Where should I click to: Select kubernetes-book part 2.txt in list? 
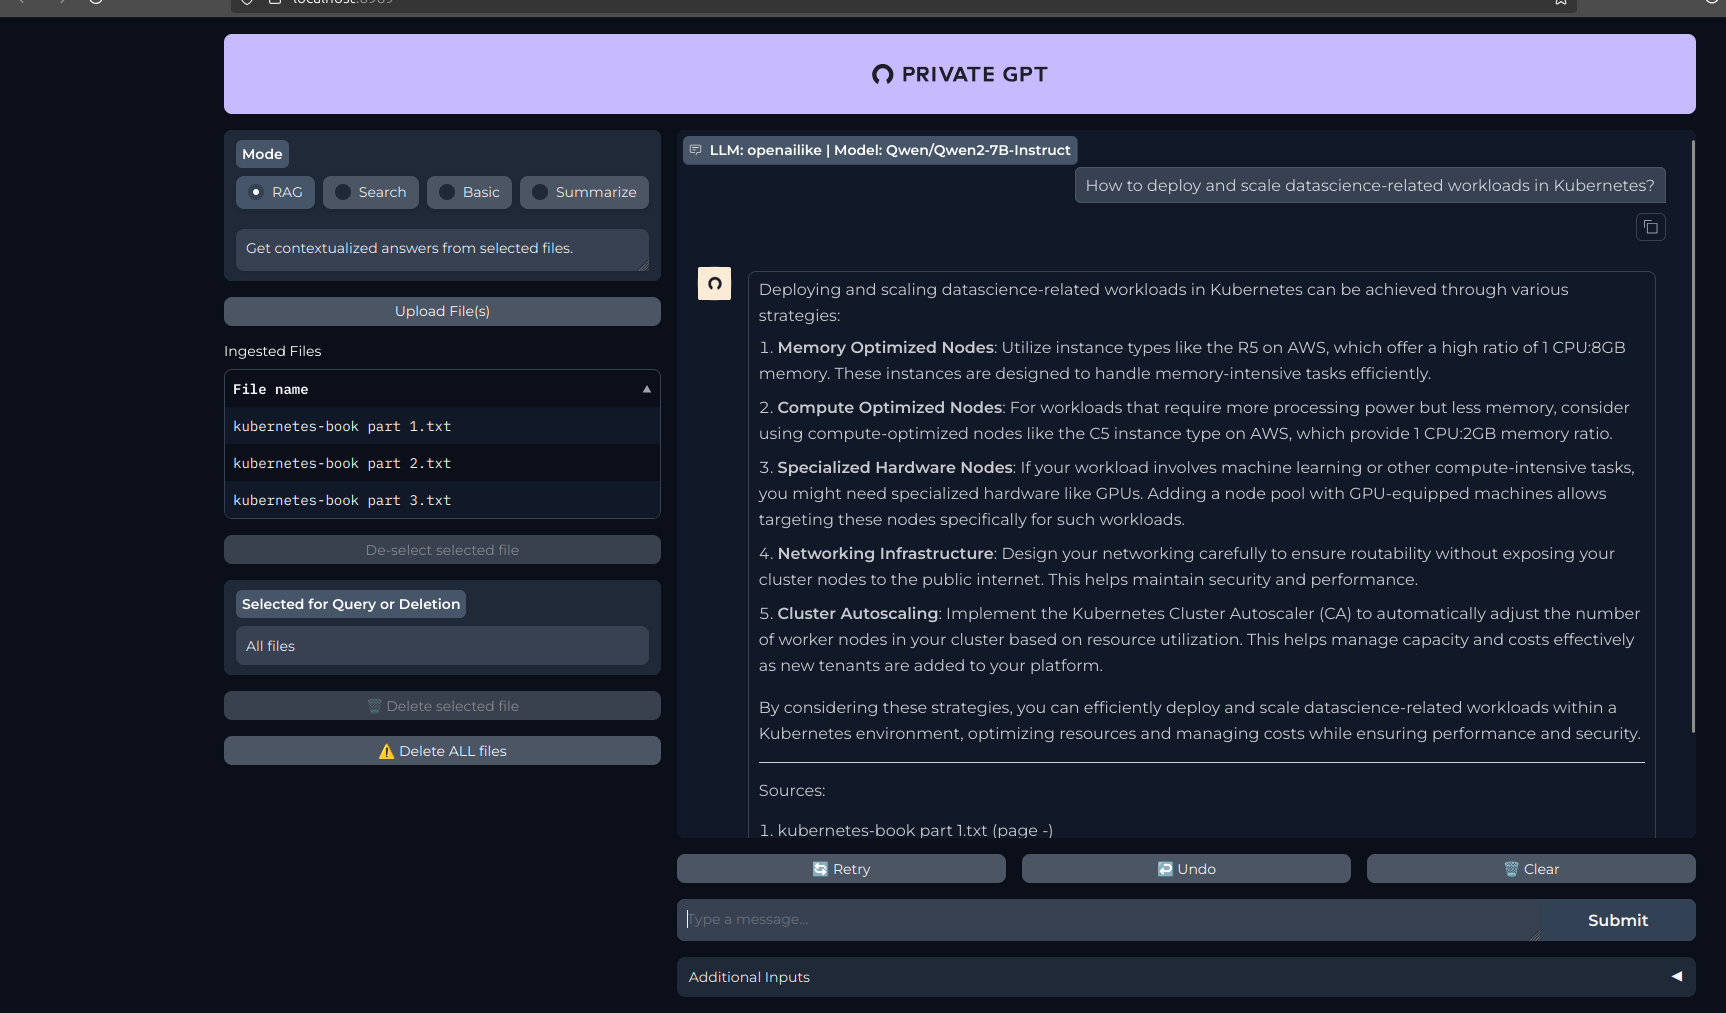tap(342, 463)
